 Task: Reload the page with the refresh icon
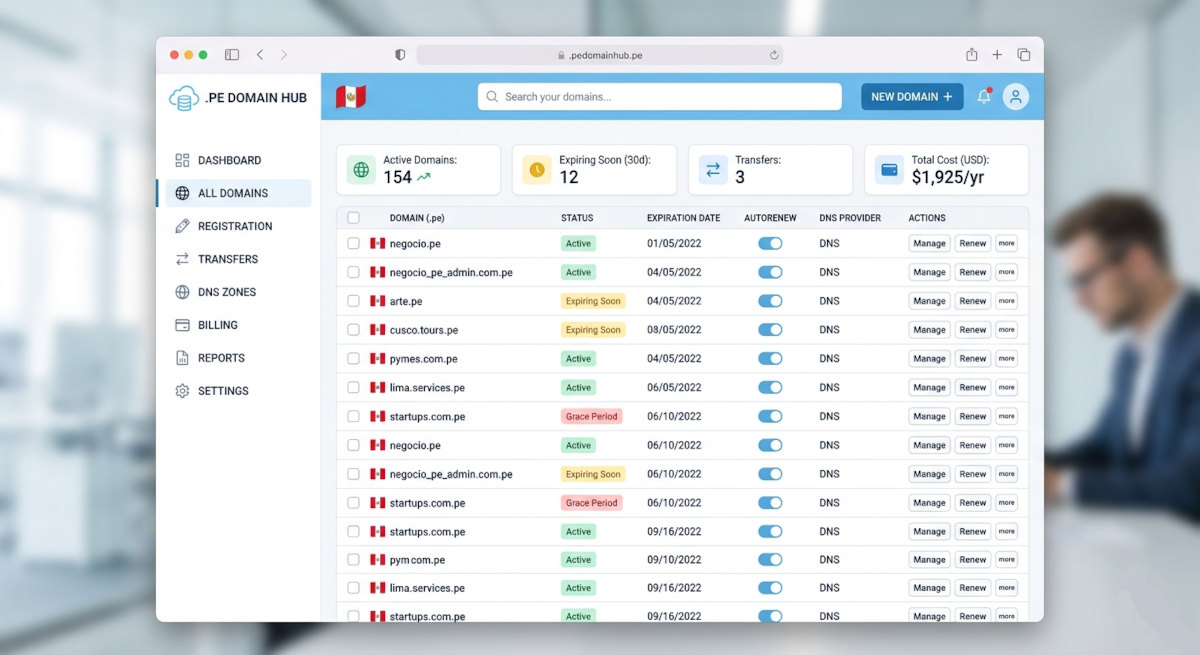(x=774, y=56)
